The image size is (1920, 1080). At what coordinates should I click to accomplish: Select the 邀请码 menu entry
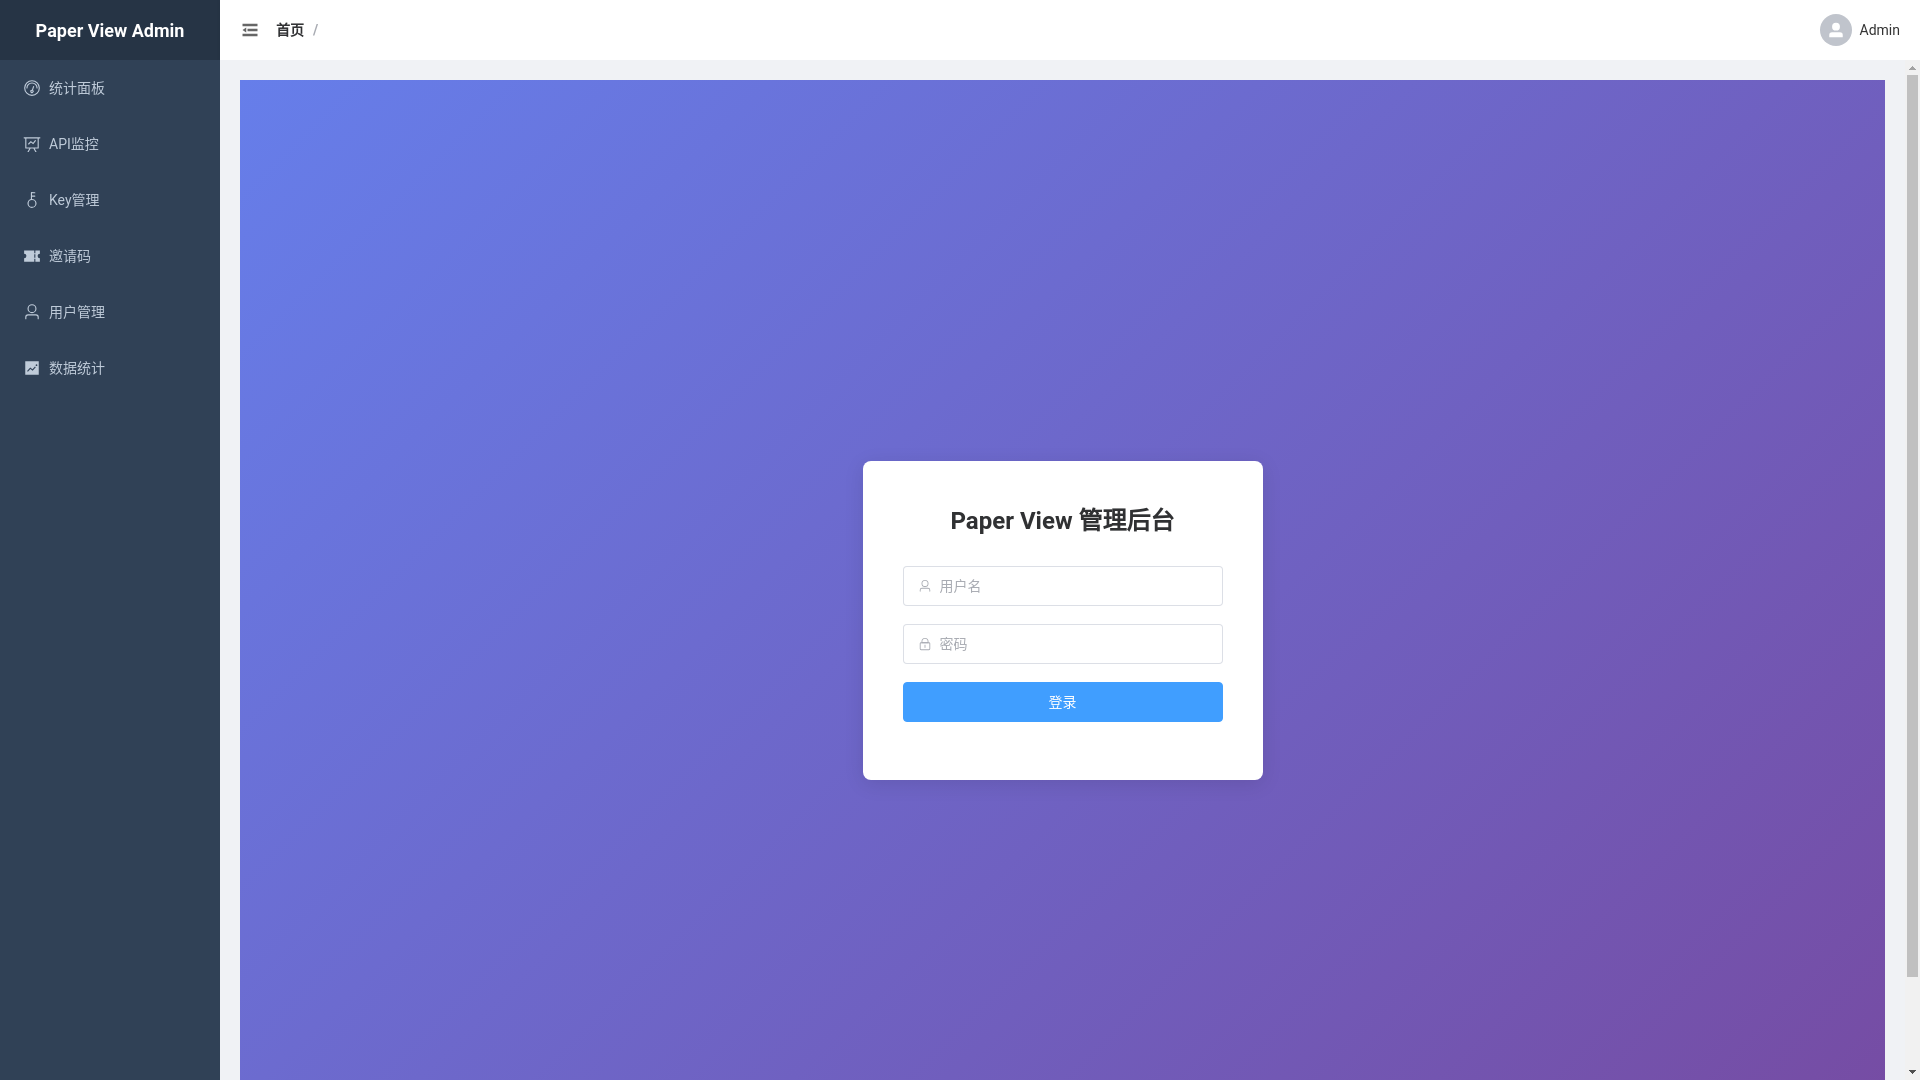(110, 256)
